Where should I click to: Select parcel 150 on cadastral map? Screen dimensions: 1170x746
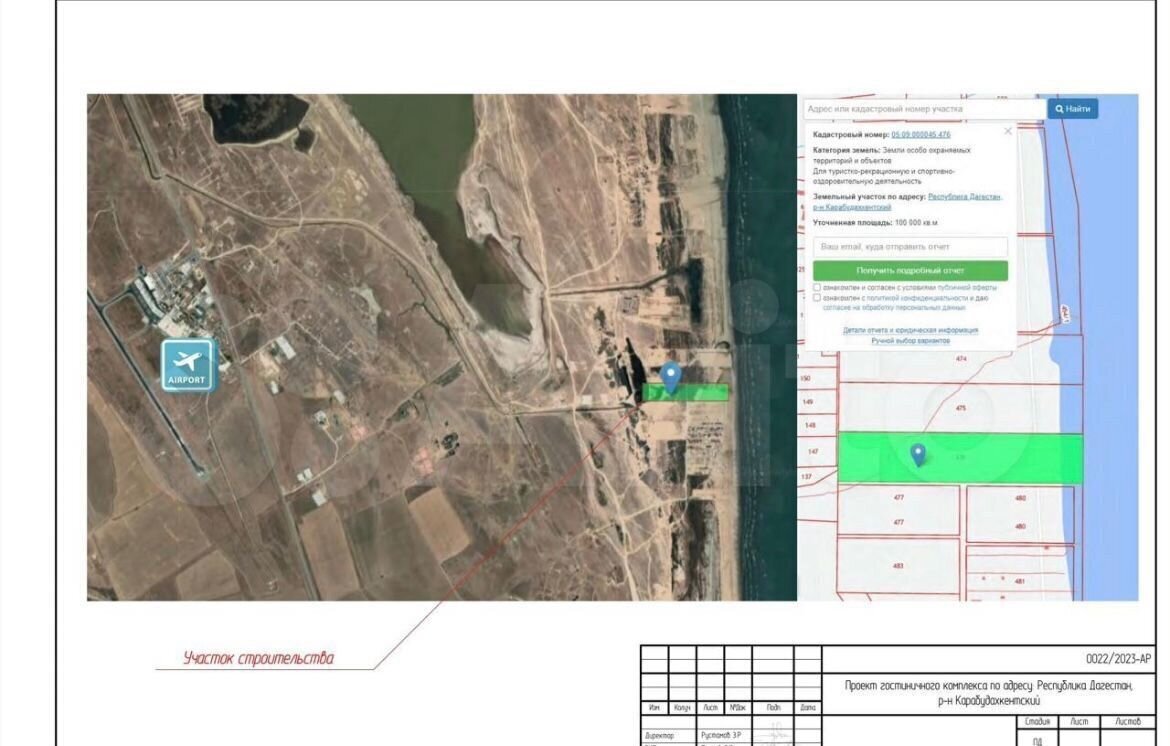(806, 379)
